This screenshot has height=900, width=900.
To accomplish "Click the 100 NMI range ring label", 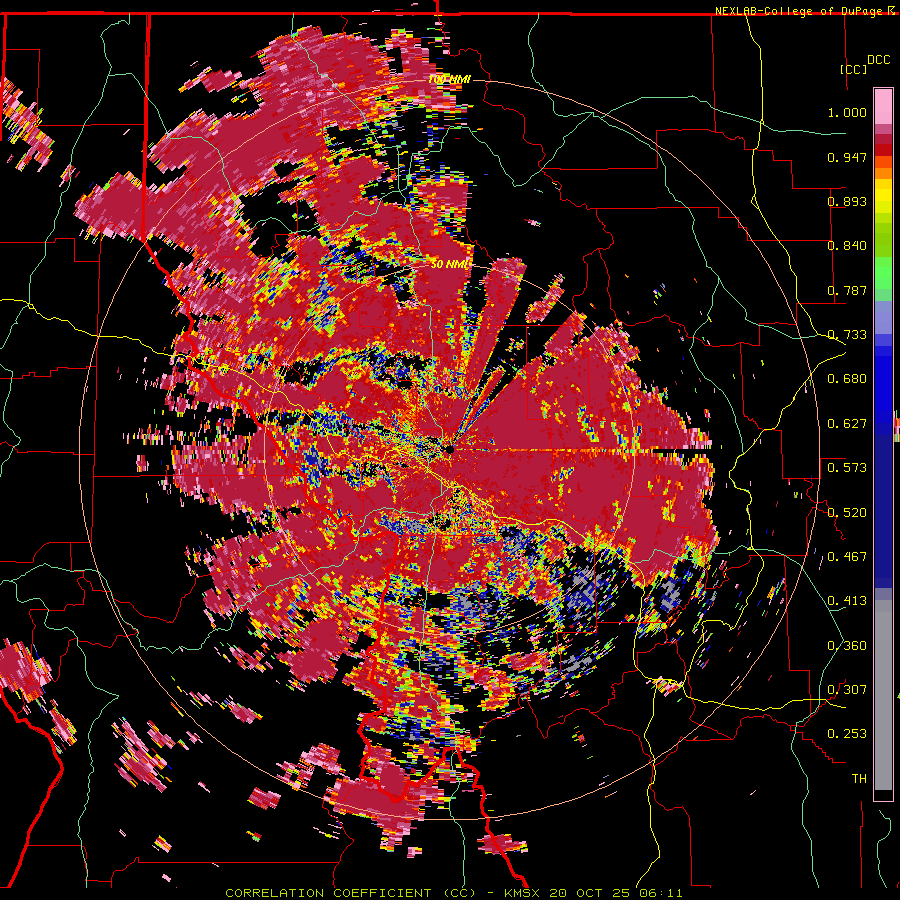I will tap(449, 79).
